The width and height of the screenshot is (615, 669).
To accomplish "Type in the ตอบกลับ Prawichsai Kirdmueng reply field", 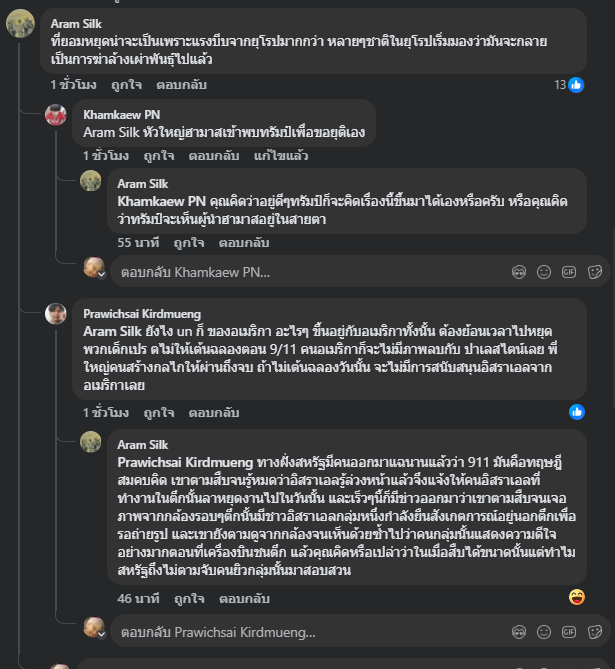I will (300, 632).
